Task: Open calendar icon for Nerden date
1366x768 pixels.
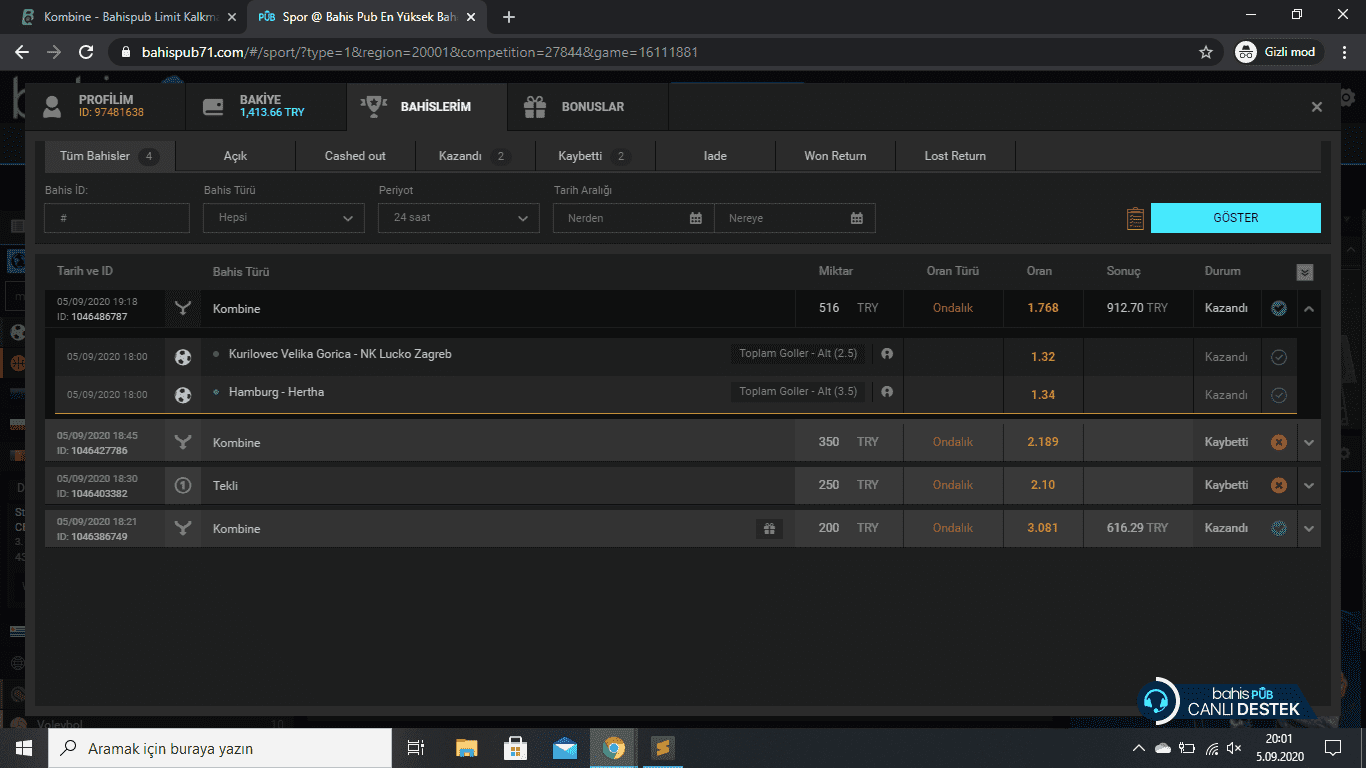Action: 696,218
